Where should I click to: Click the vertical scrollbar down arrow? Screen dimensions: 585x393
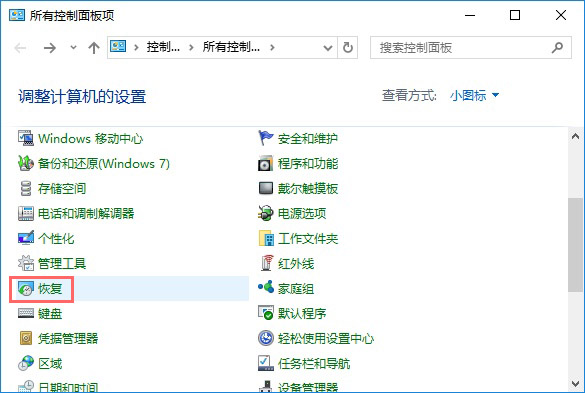[x=576, y=383]
